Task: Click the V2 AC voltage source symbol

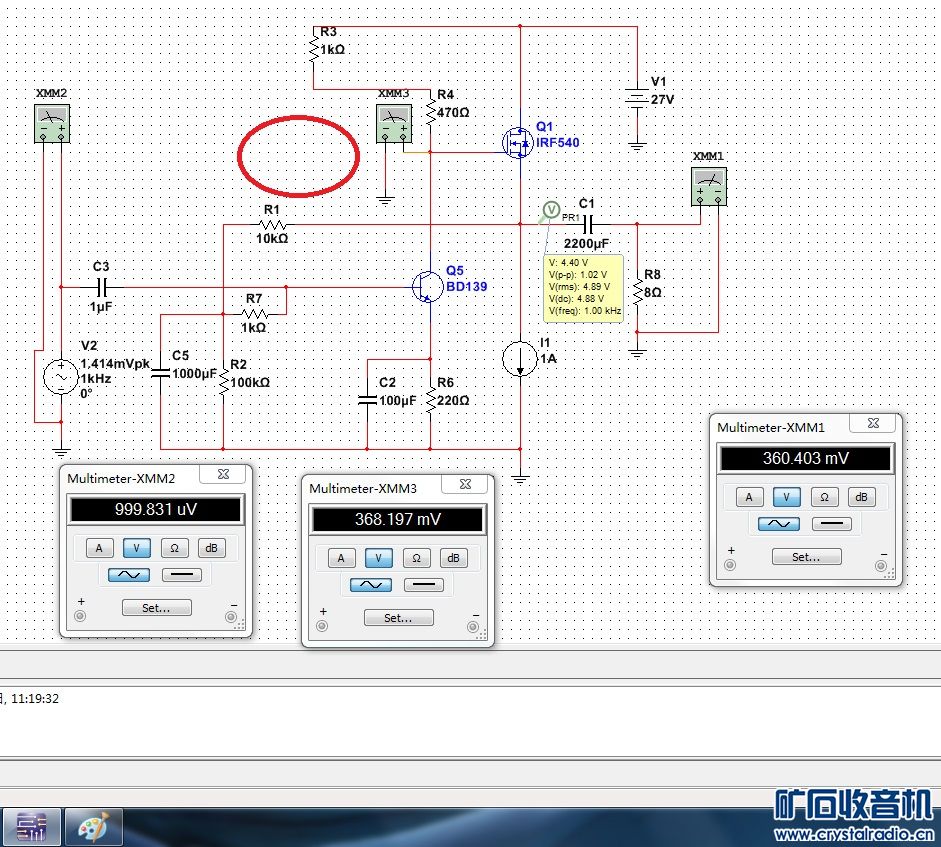Action: point(59,378)
